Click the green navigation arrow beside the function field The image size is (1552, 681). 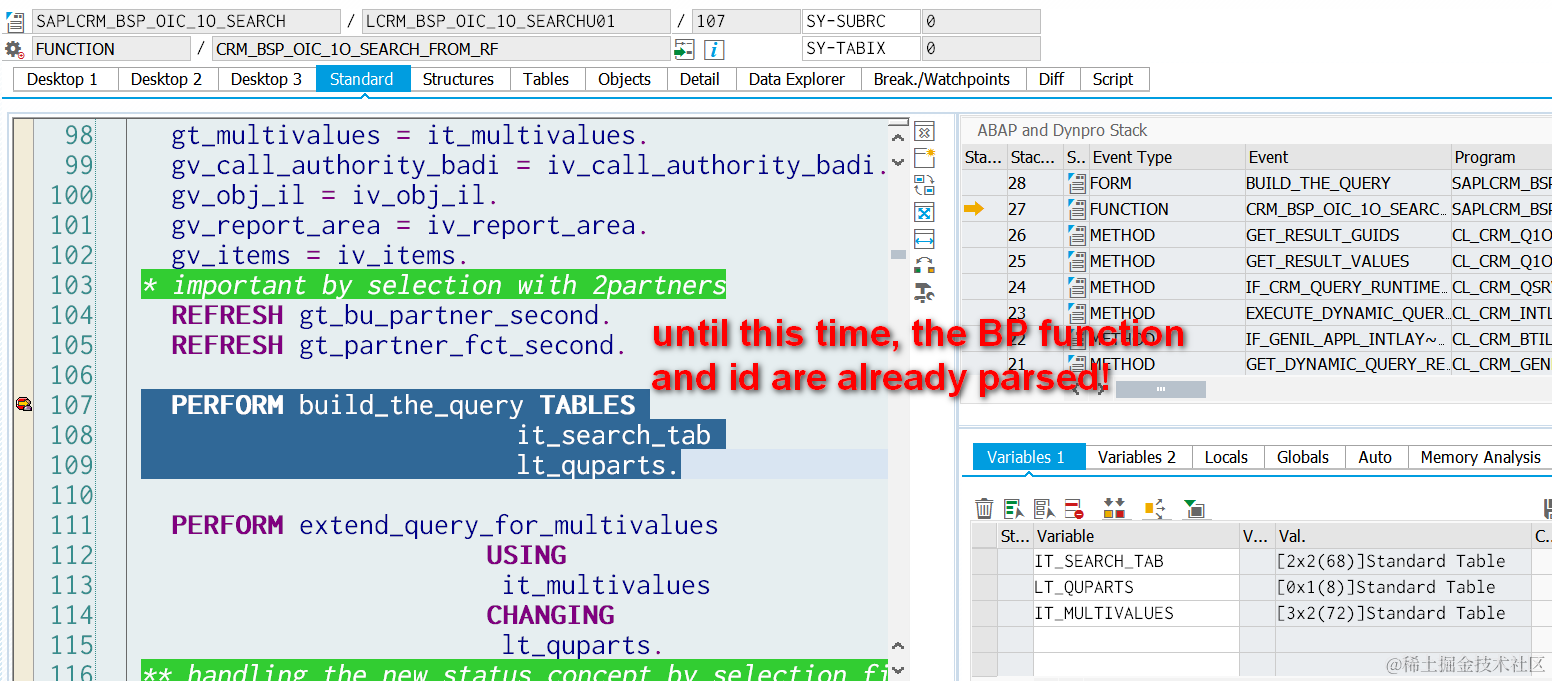[684, 48]
